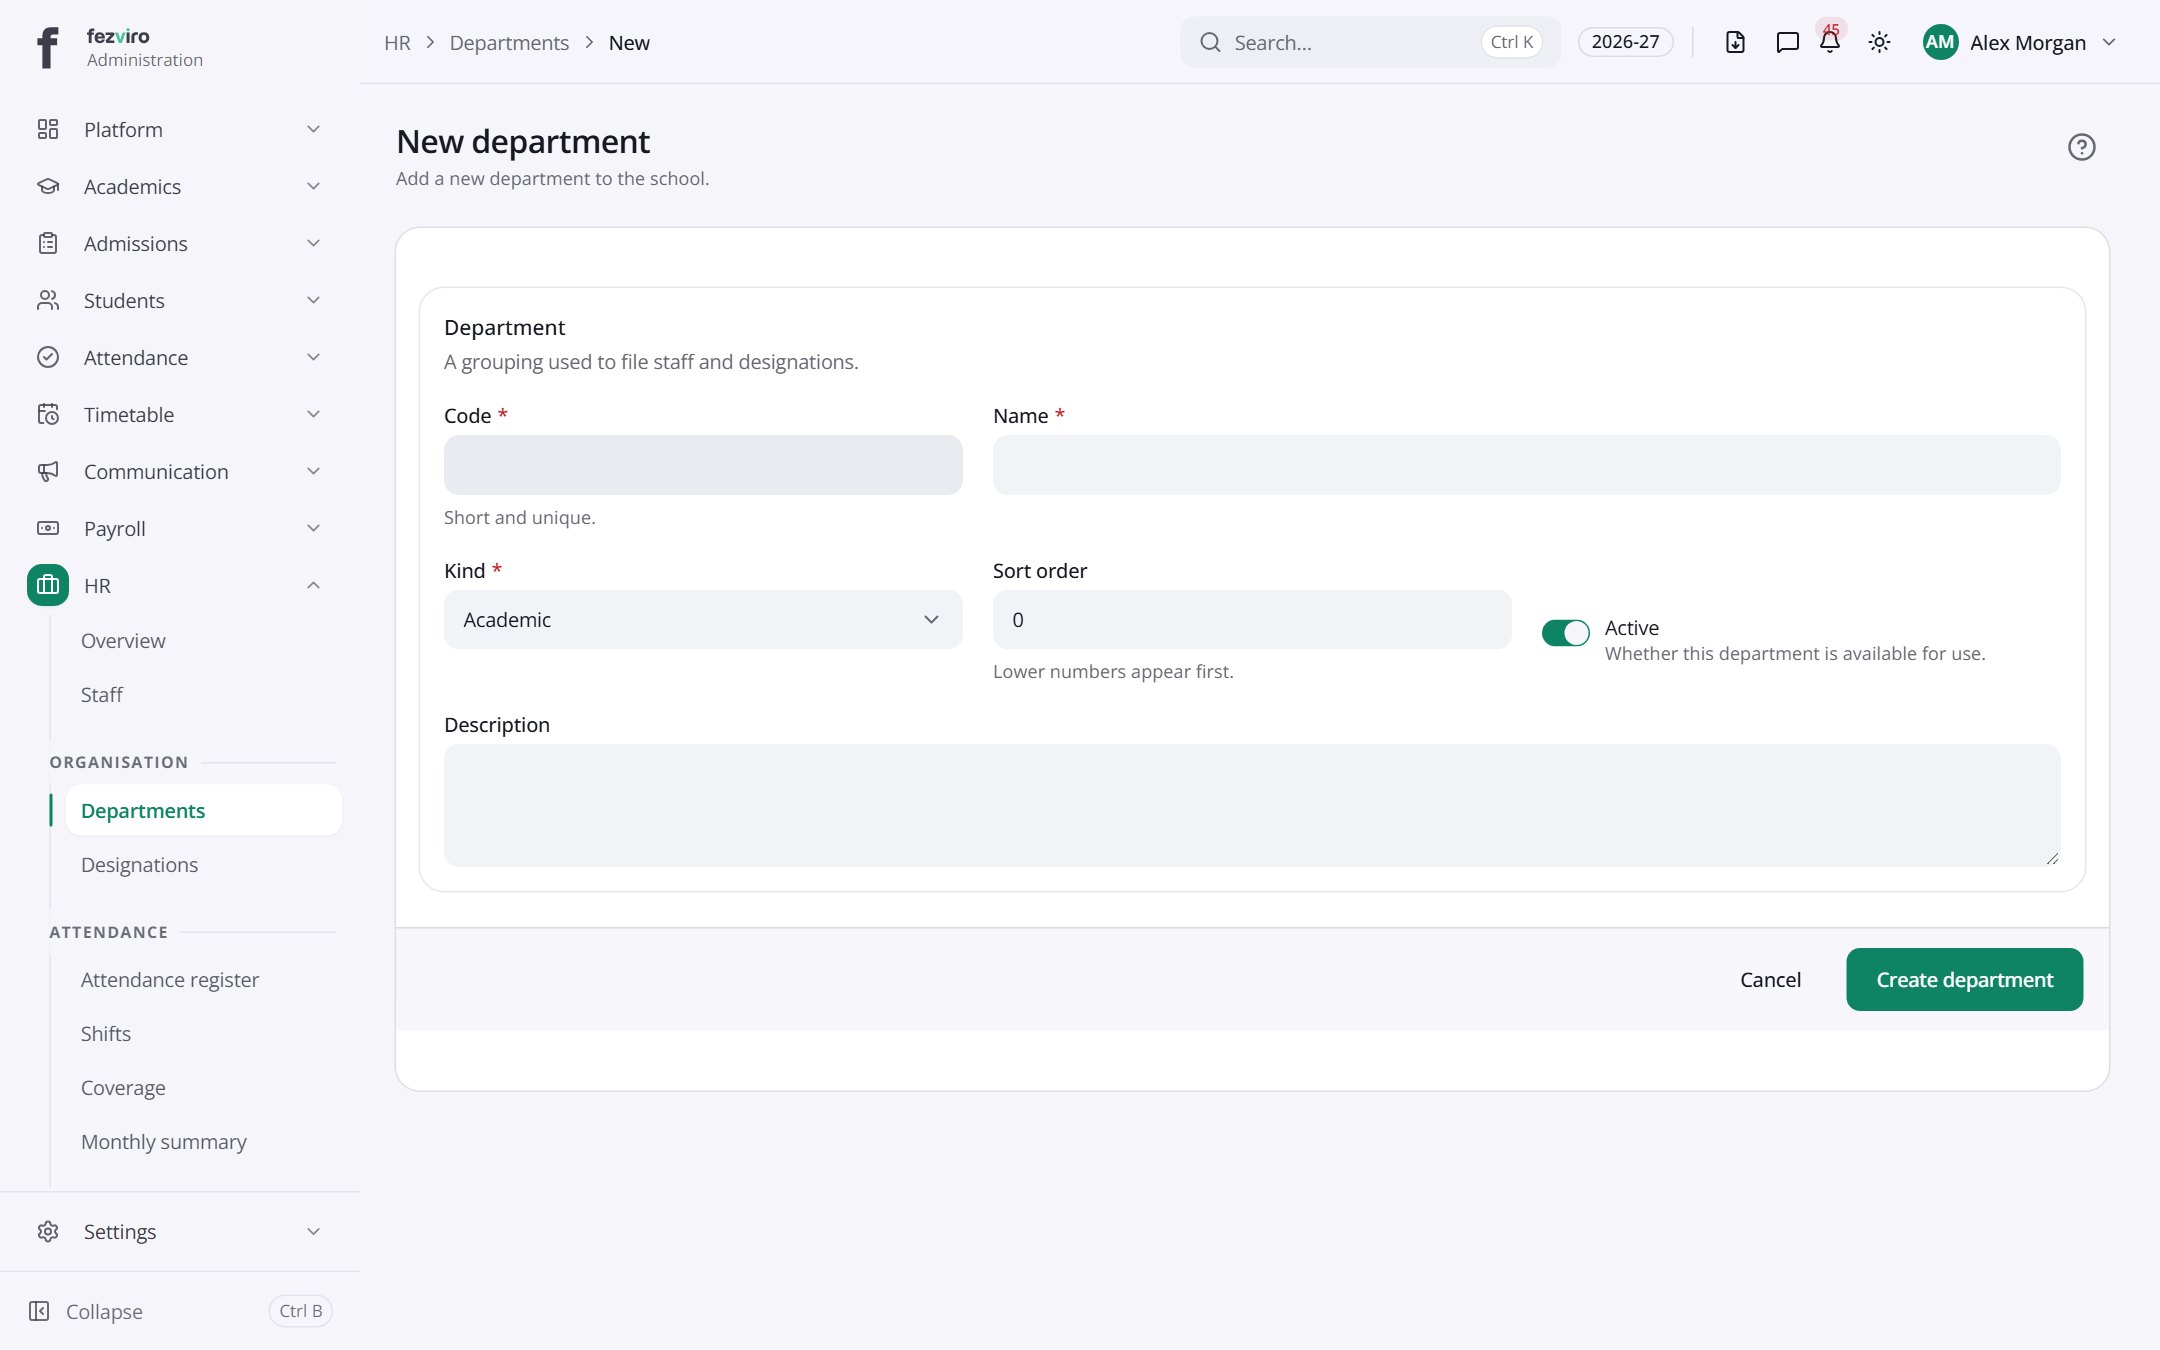
Task: Open the Kind dropdown showing Academic
Action: 703,619
